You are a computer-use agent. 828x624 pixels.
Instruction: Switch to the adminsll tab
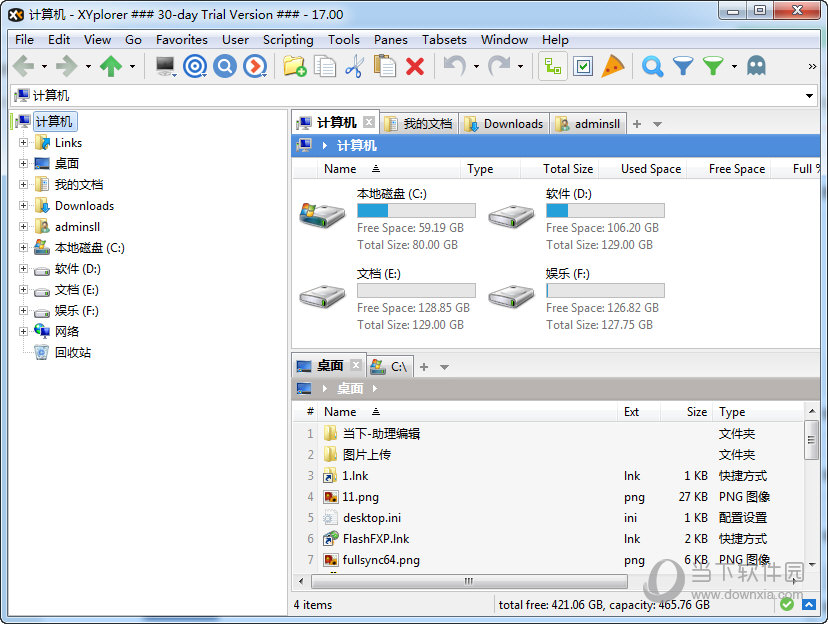click(x=588, y=124)
